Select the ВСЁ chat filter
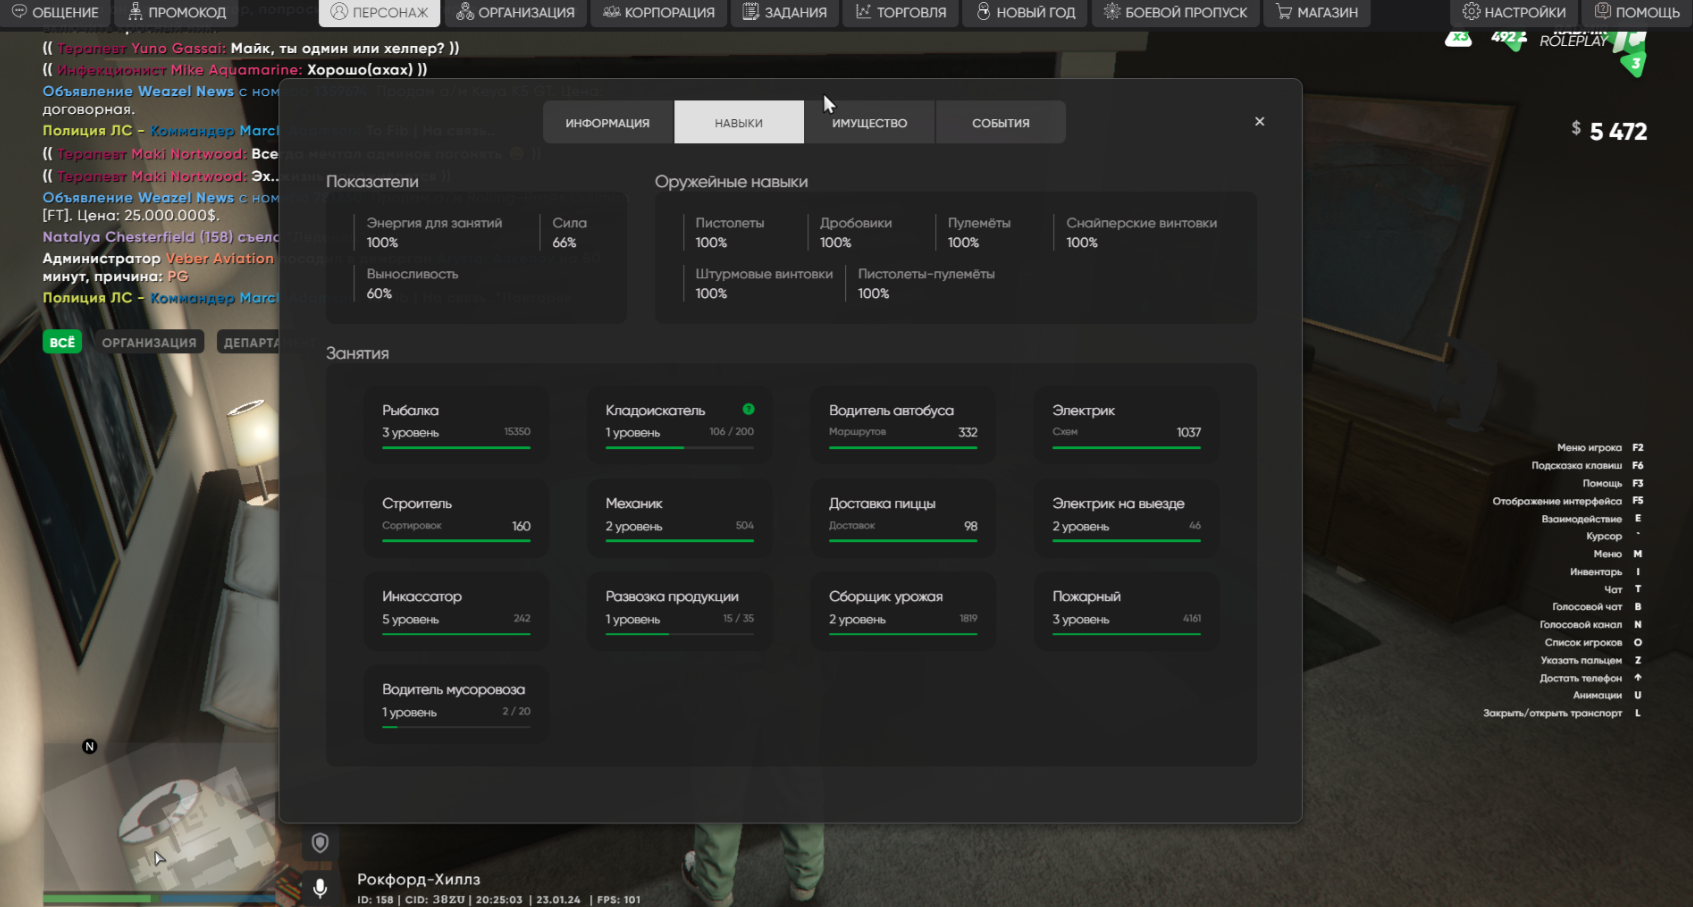Image resolution: width=1693 pixels, height=907 pixels. (62, 342)
